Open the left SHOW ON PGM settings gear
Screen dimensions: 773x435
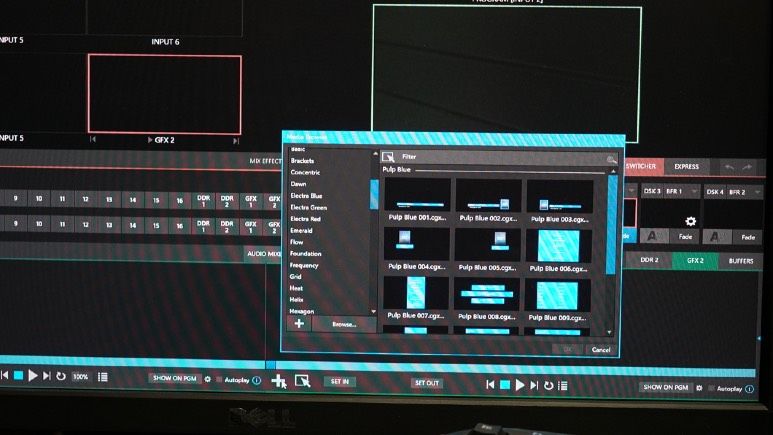[208, 379]
